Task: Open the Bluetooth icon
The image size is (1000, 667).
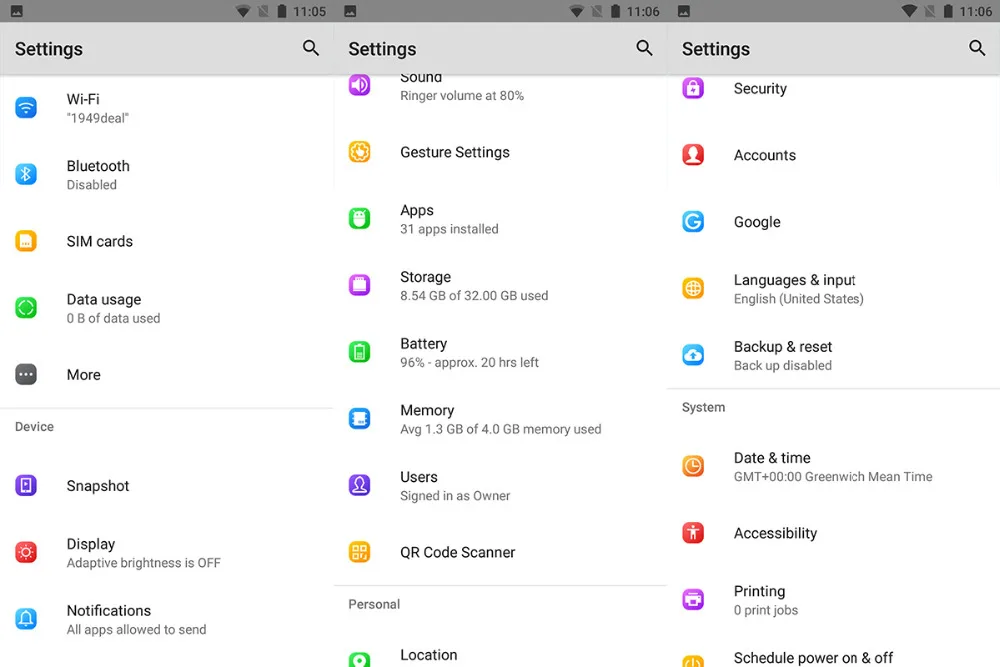Action: [x=26, y=174]
